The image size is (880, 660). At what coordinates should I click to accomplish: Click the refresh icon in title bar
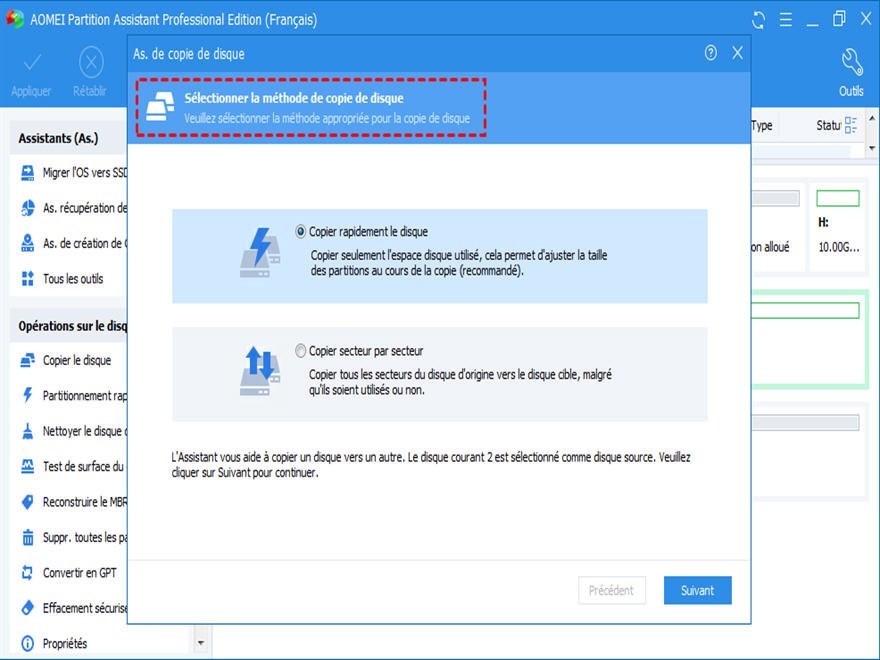(758, 20)
